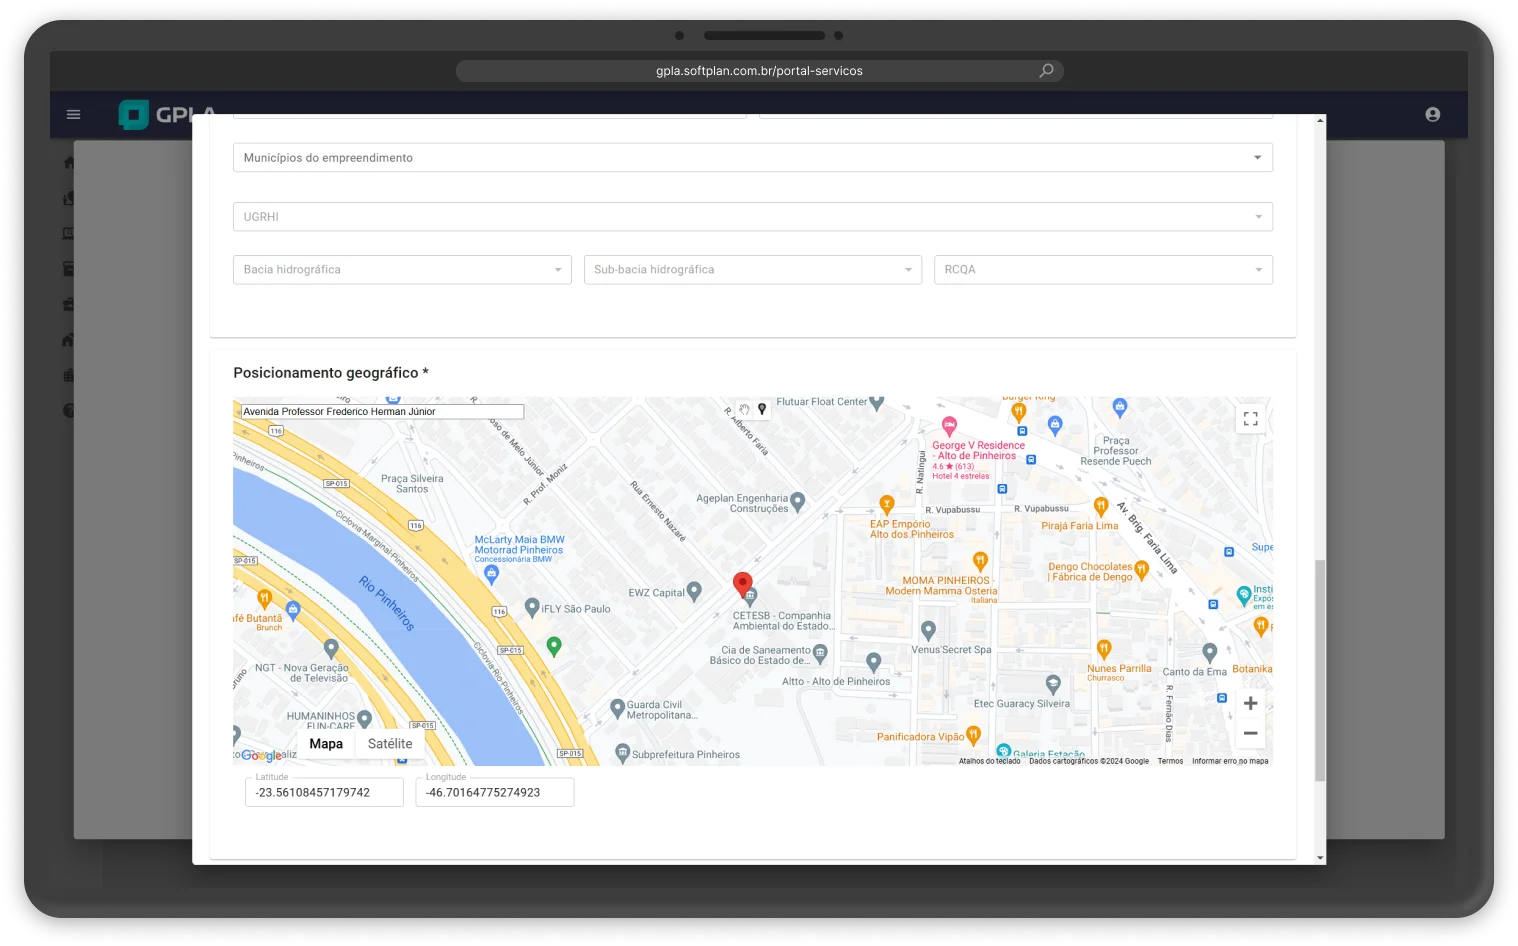Screen dimensions: 1518x946
Task: Click the Termos link on the map
Action: coord(1170,761)
